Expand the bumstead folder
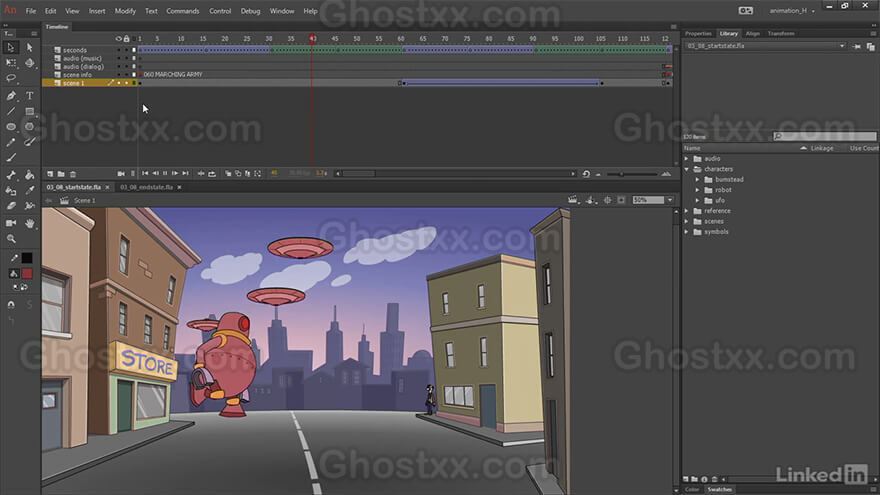 (x=698, y=180)
